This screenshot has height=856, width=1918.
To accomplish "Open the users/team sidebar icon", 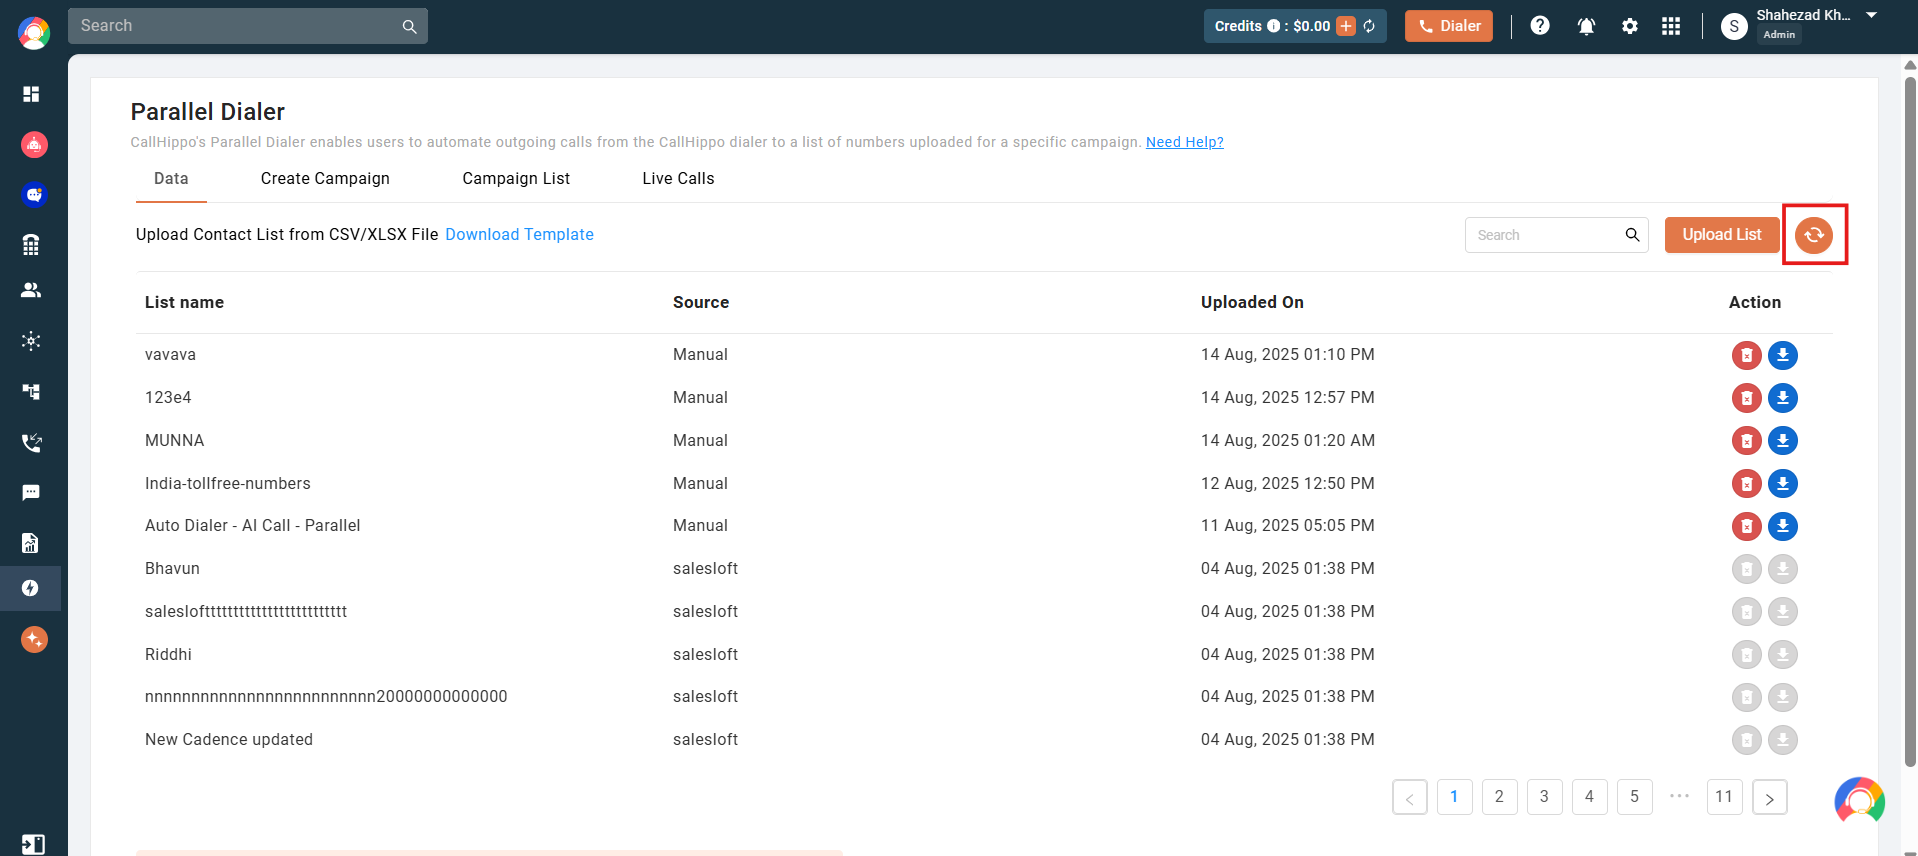I will pos(31,290).
